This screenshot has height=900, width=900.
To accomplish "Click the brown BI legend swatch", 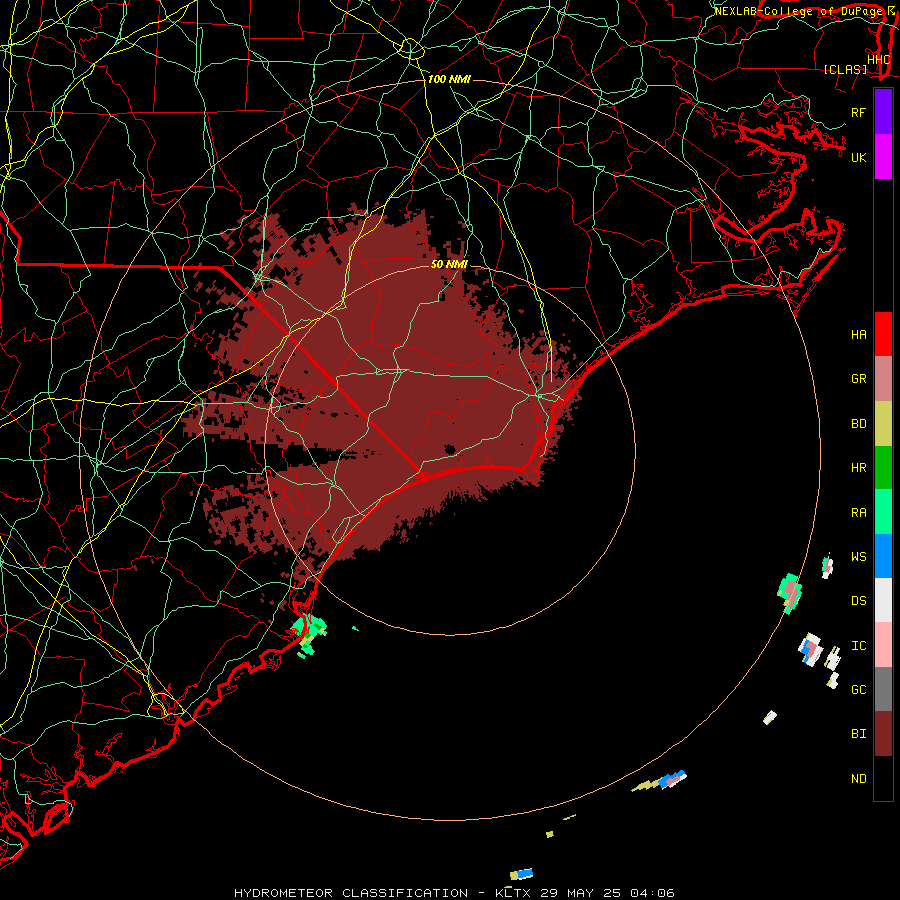I will 883,734.
